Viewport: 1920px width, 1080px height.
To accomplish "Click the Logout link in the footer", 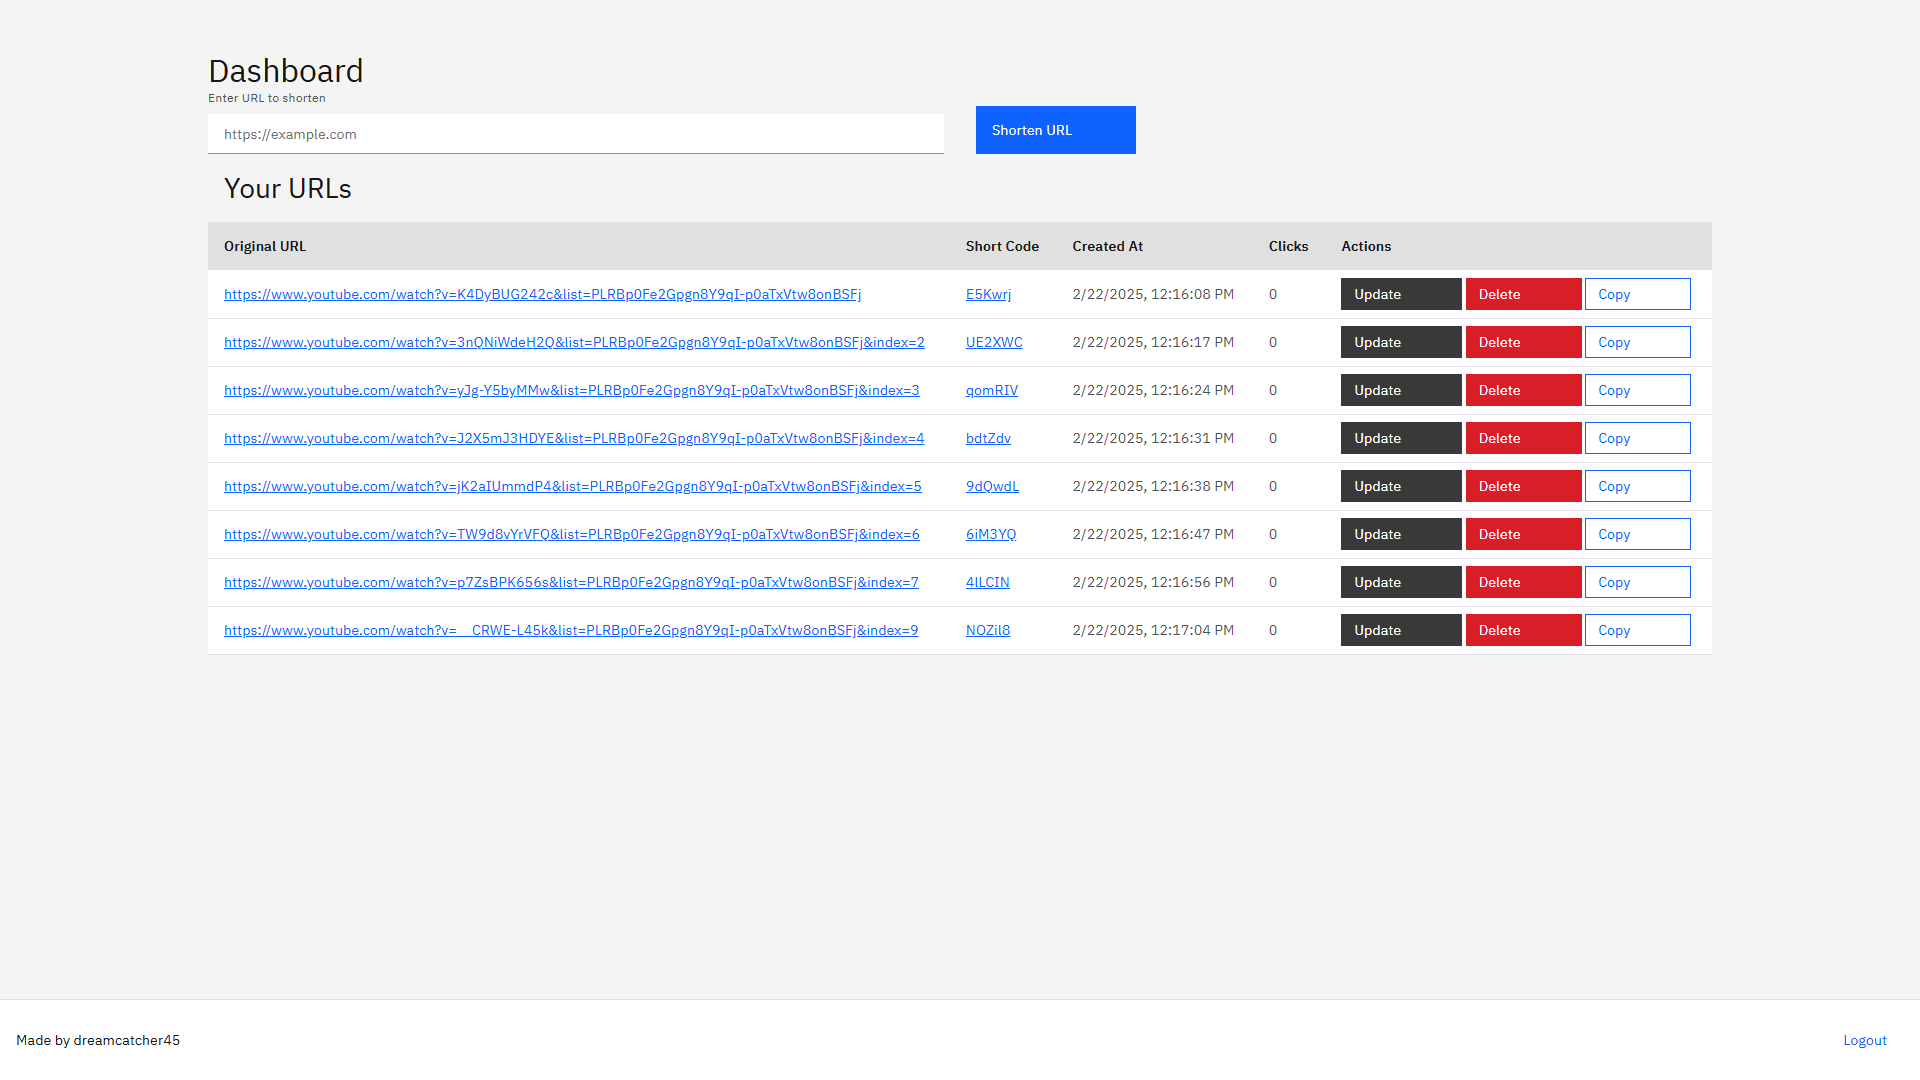I will pyautogui.click(x=1865, y=1040).
